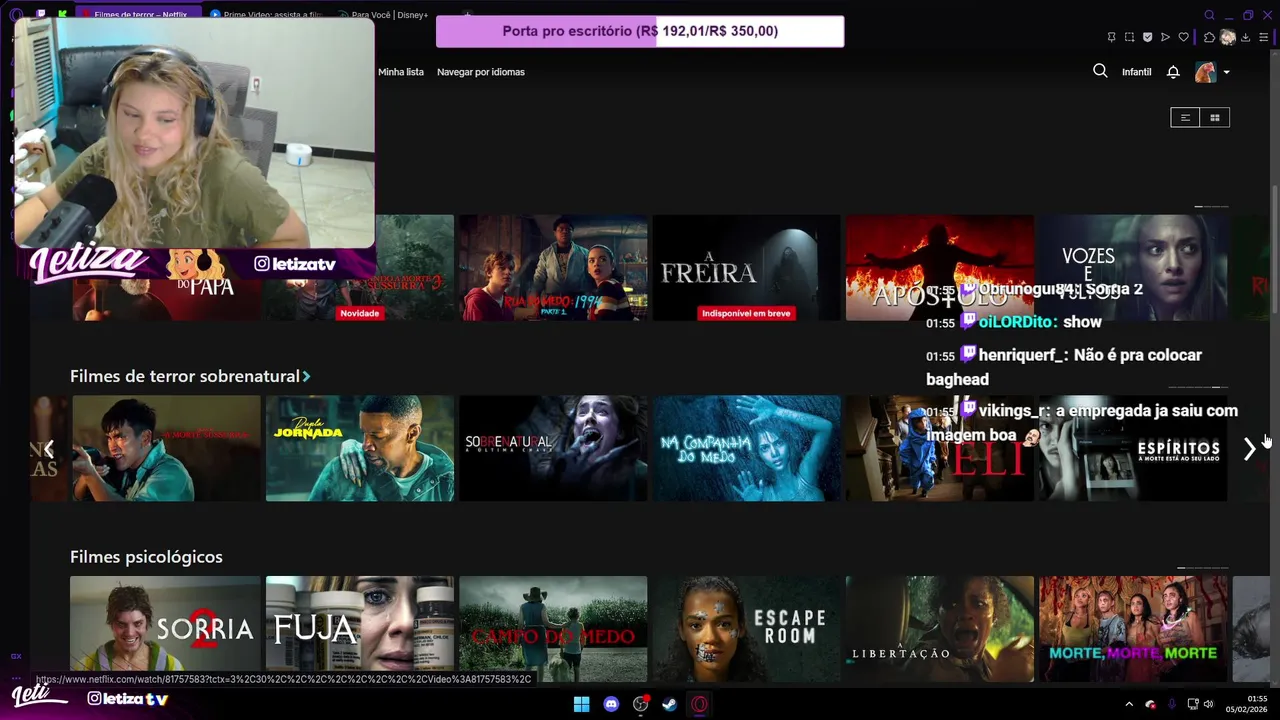The image size is (1280, 720).
Task: Open the Twitch pinned tab icon
Action: tap(41, 15)
